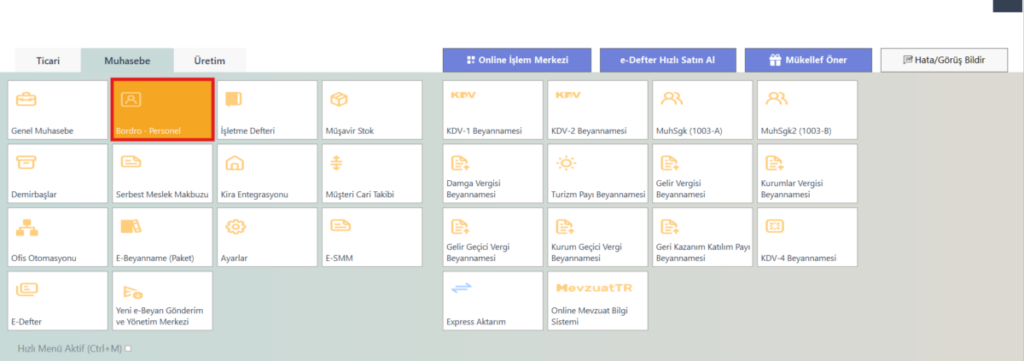
Task: Open the Müşavir Stok tile
Action: tap(372, 110)
